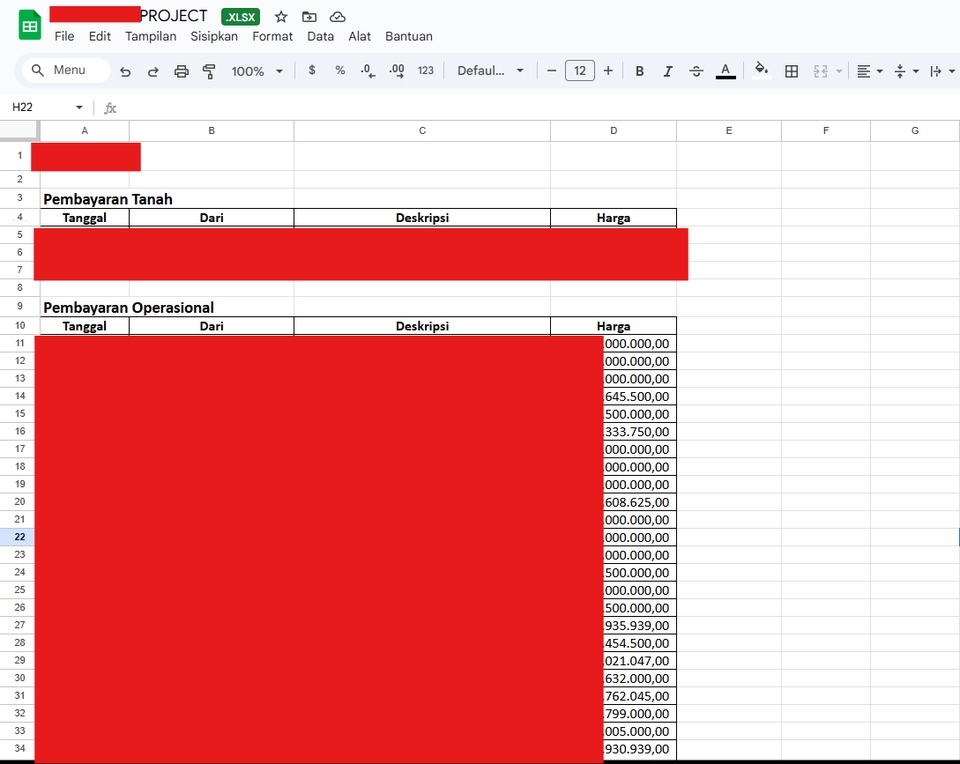Increase decimal places

point(397,71)
